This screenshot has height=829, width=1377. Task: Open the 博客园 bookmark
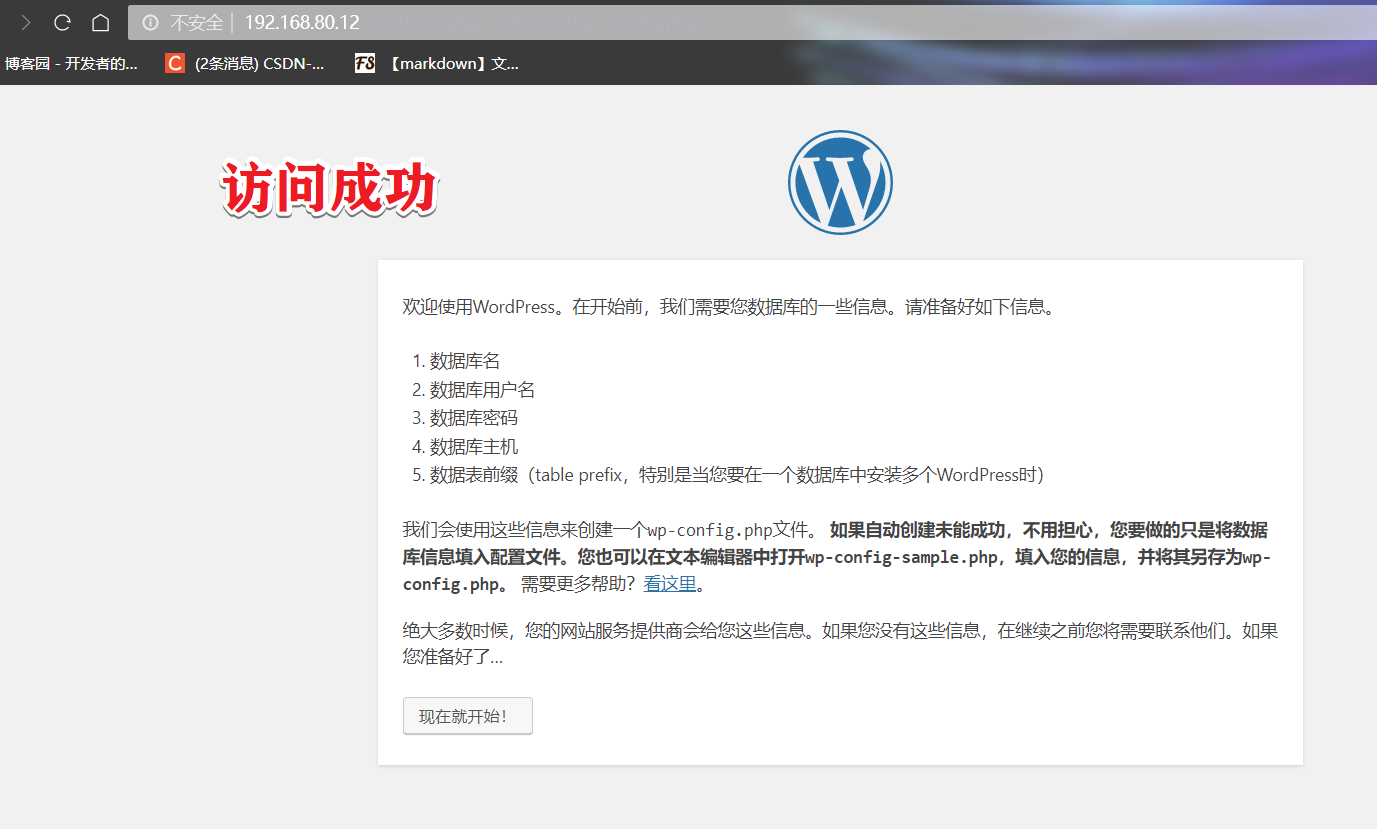[71, 64]
